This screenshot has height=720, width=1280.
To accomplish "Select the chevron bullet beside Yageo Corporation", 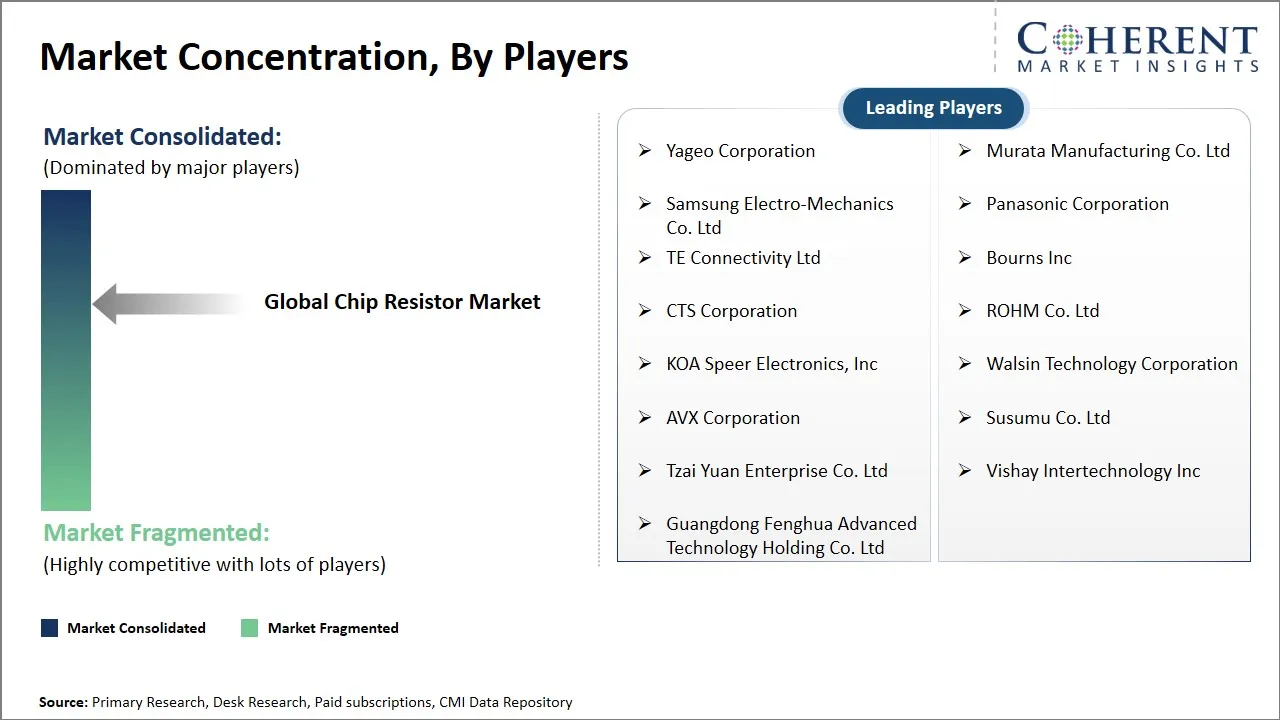I will [645, 150].
